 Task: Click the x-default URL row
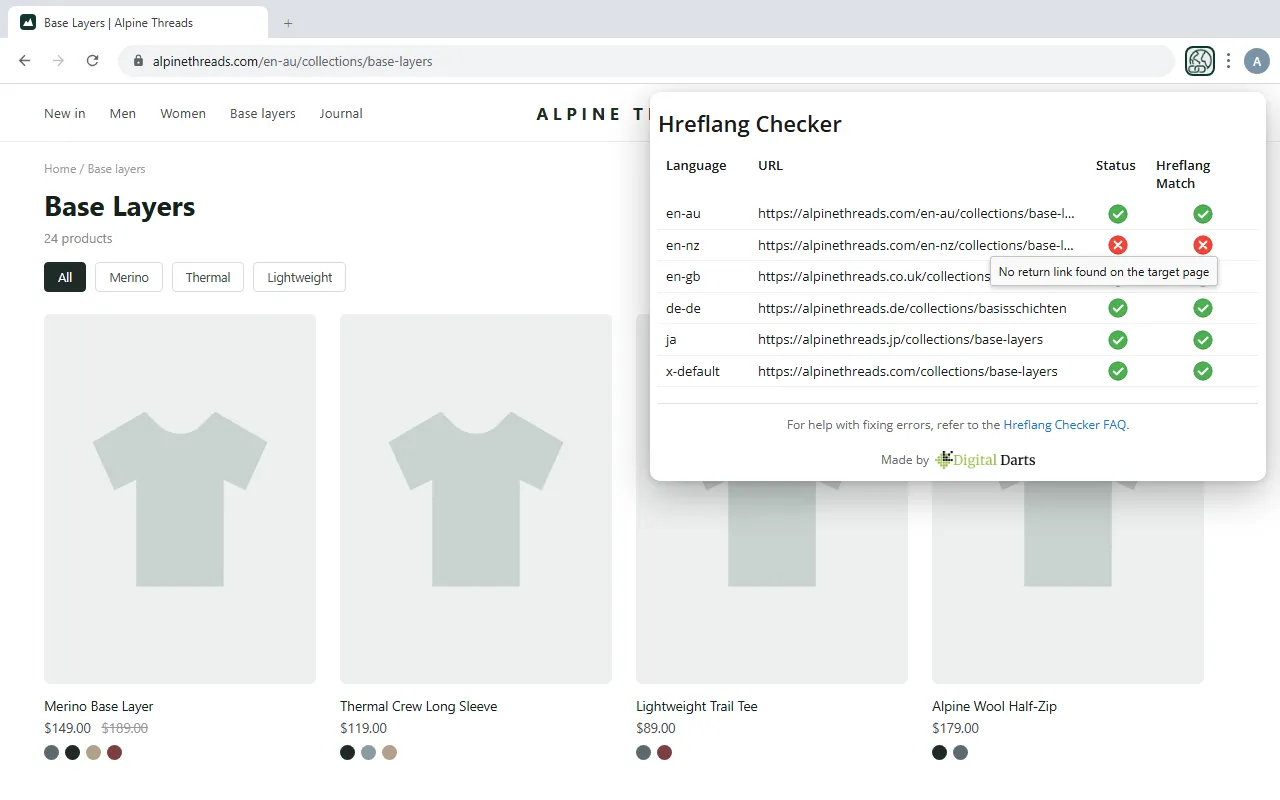click(x=958, y=371)
